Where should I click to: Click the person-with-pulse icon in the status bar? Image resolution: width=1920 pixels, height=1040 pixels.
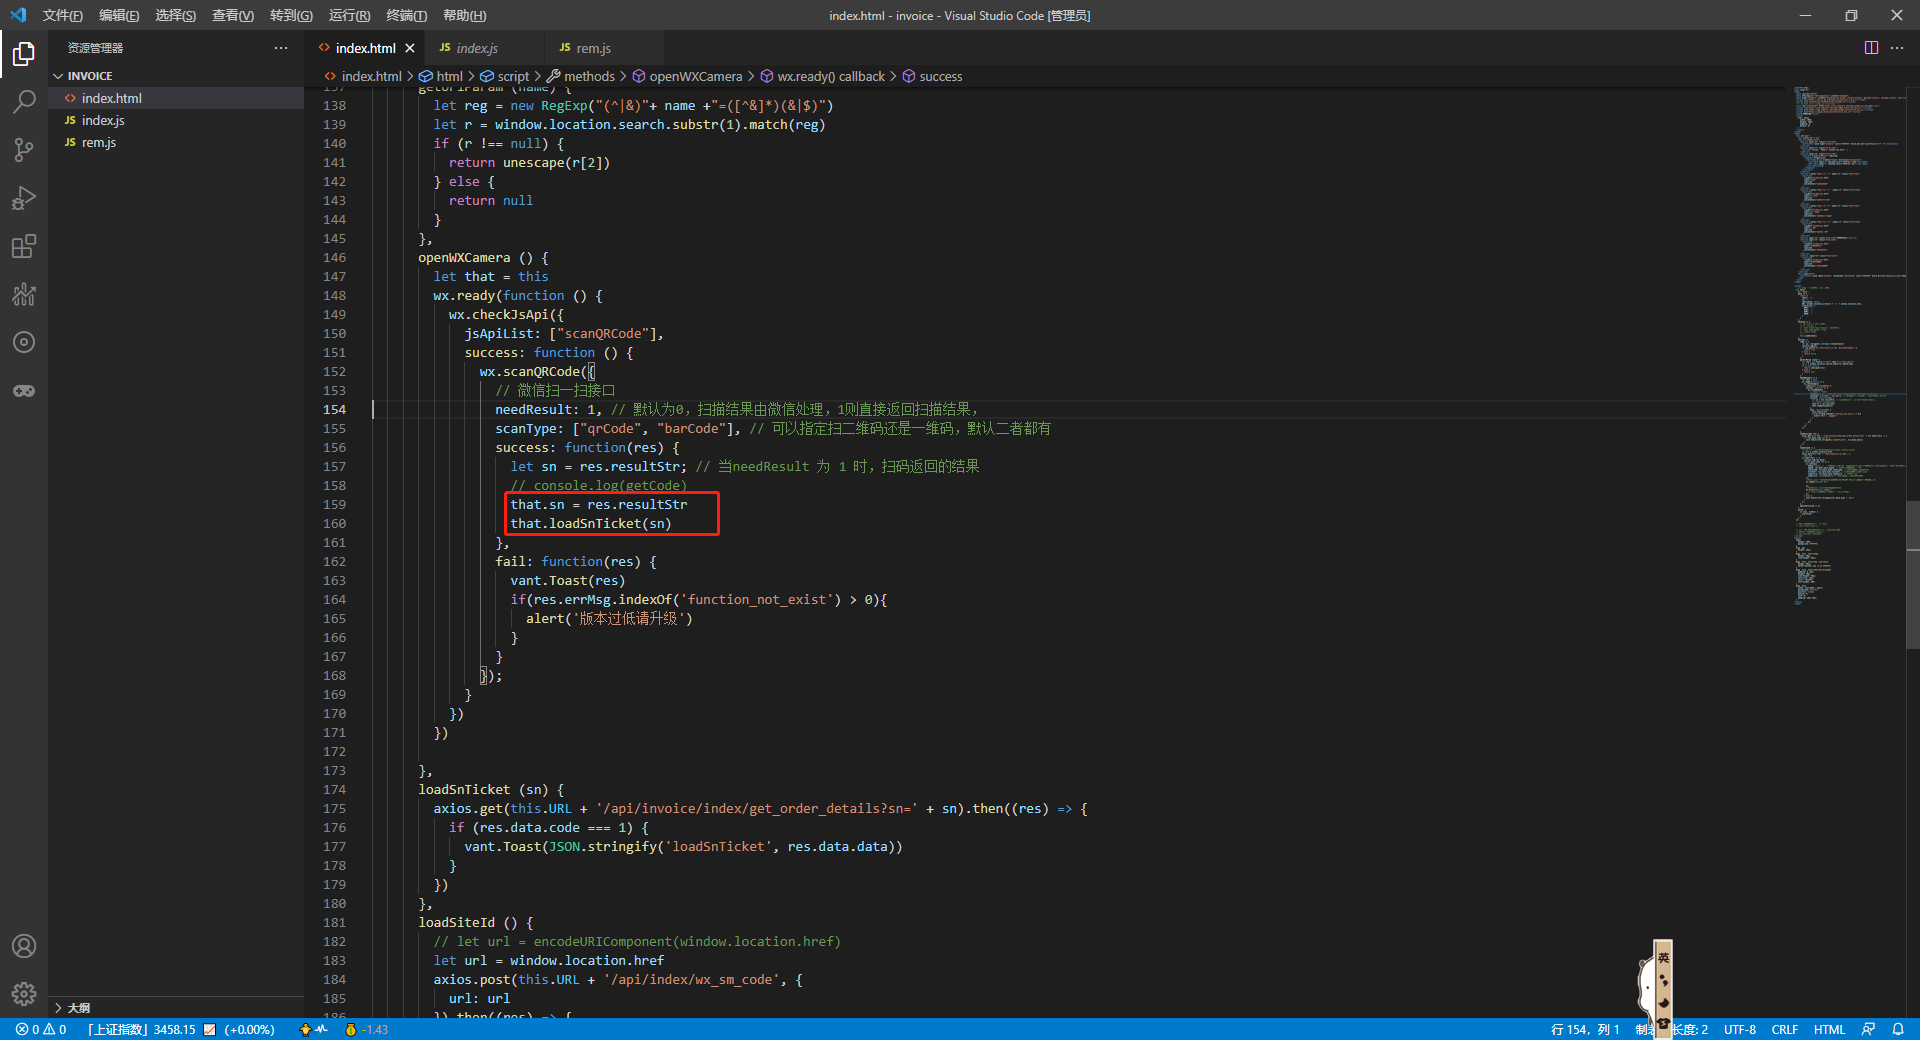click(x=313, y=1029)
